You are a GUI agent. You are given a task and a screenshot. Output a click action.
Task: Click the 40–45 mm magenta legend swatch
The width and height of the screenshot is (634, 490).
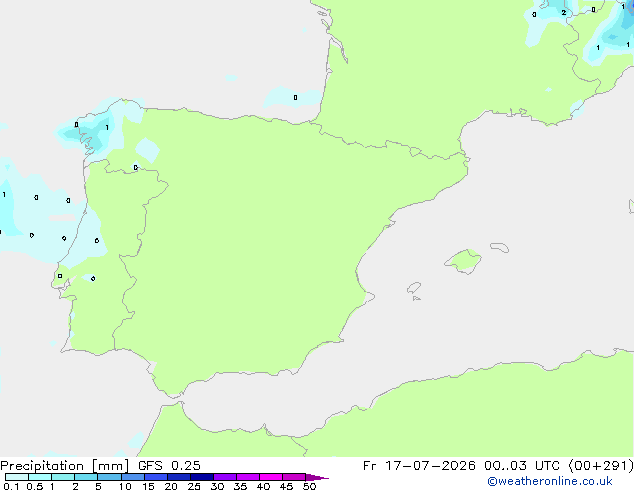[x=271, y=477]
